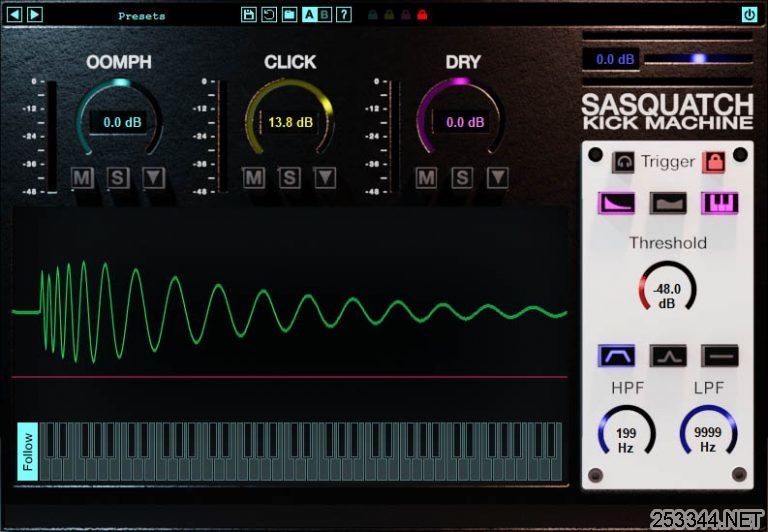Save preset with the floppy disk icon
The width and height of the screenshot is (768, 532).
click(x=249, y=15)
